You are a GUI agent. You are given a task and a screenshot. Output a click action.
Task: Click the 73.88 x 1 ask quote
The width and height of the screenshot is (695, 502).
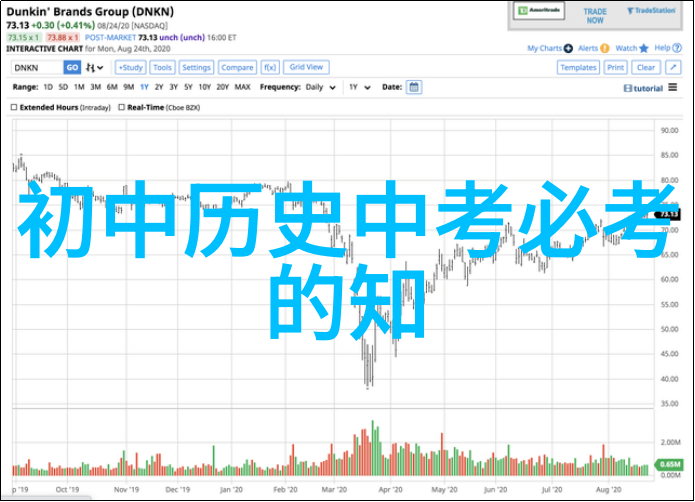62,38
